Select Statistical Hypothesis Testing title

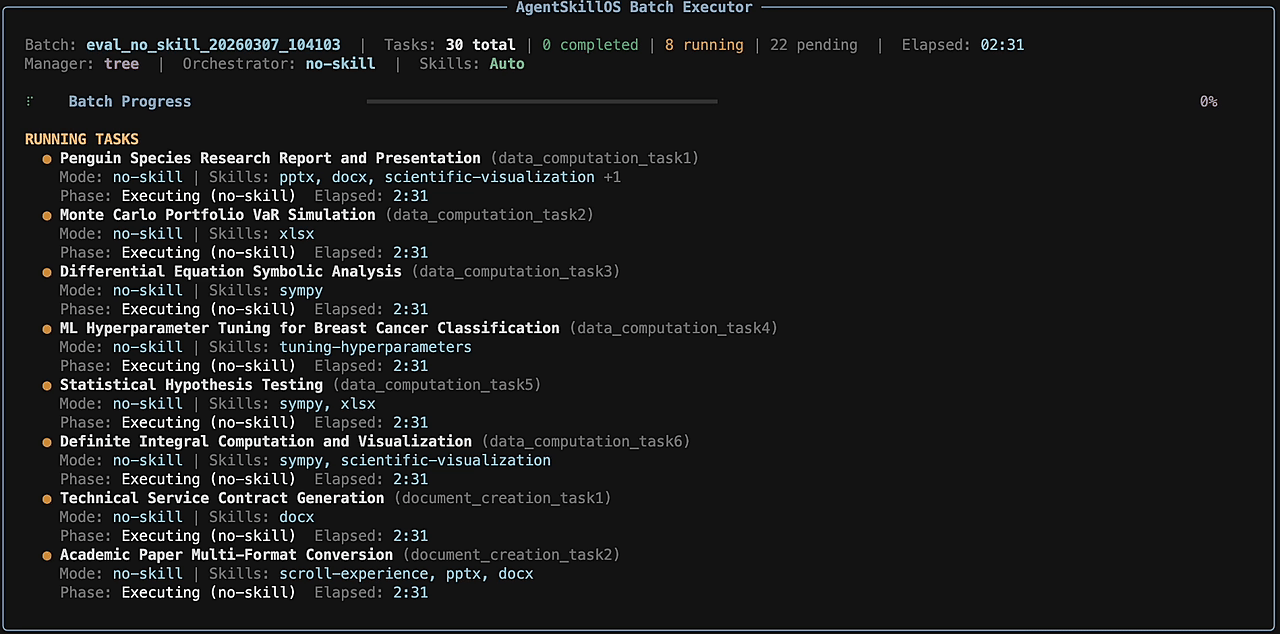[191, 385]
